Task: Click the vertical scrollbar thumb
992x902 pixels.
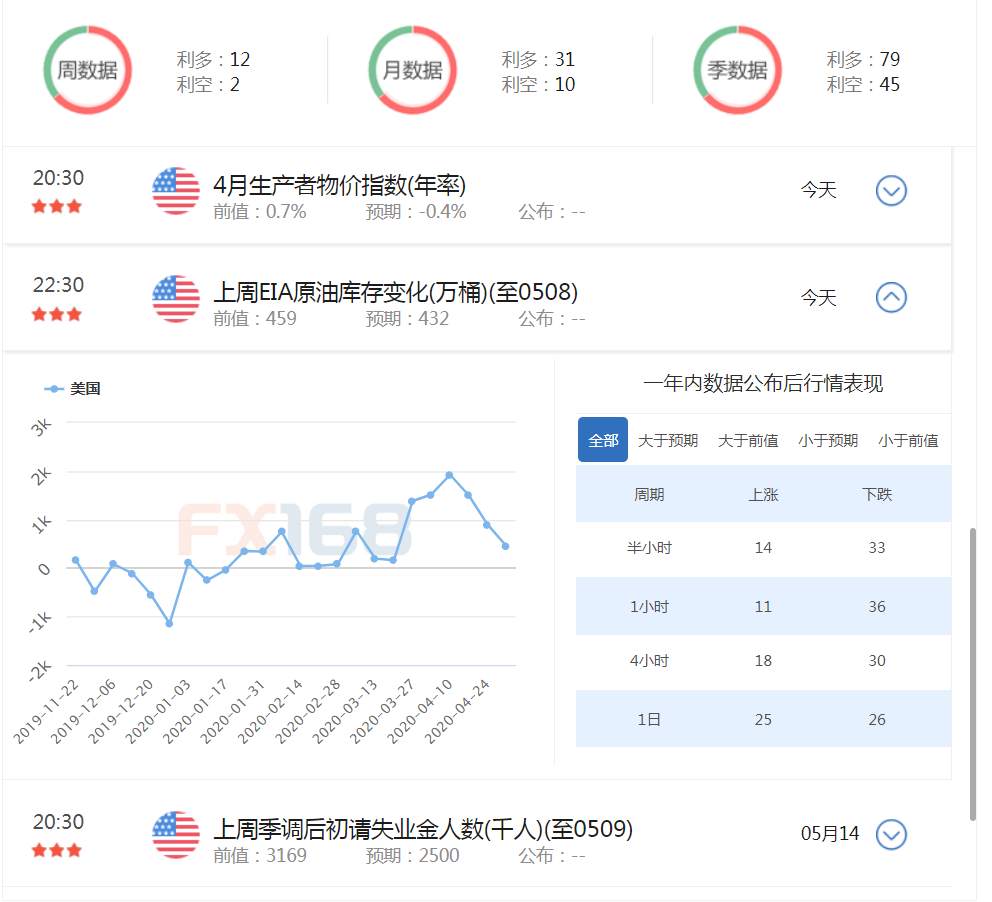Action: (x=973, y=674)
